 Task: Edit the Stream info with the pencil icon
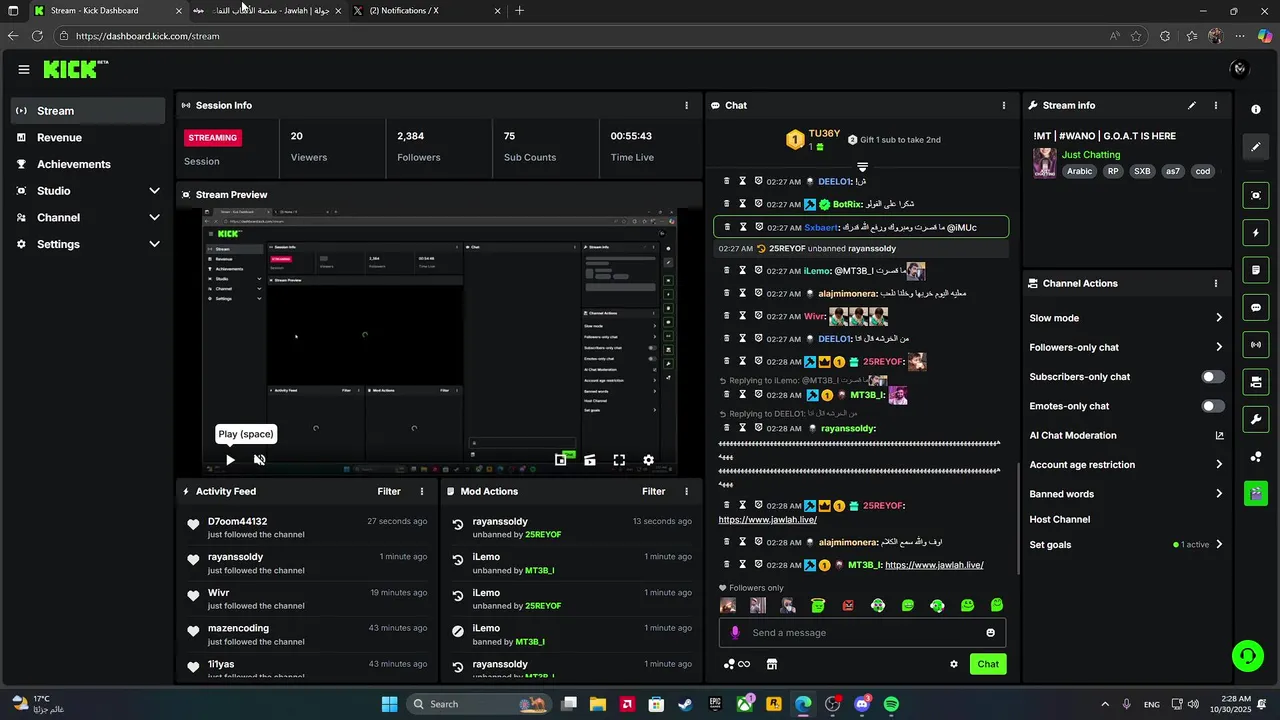[1191, 105]
